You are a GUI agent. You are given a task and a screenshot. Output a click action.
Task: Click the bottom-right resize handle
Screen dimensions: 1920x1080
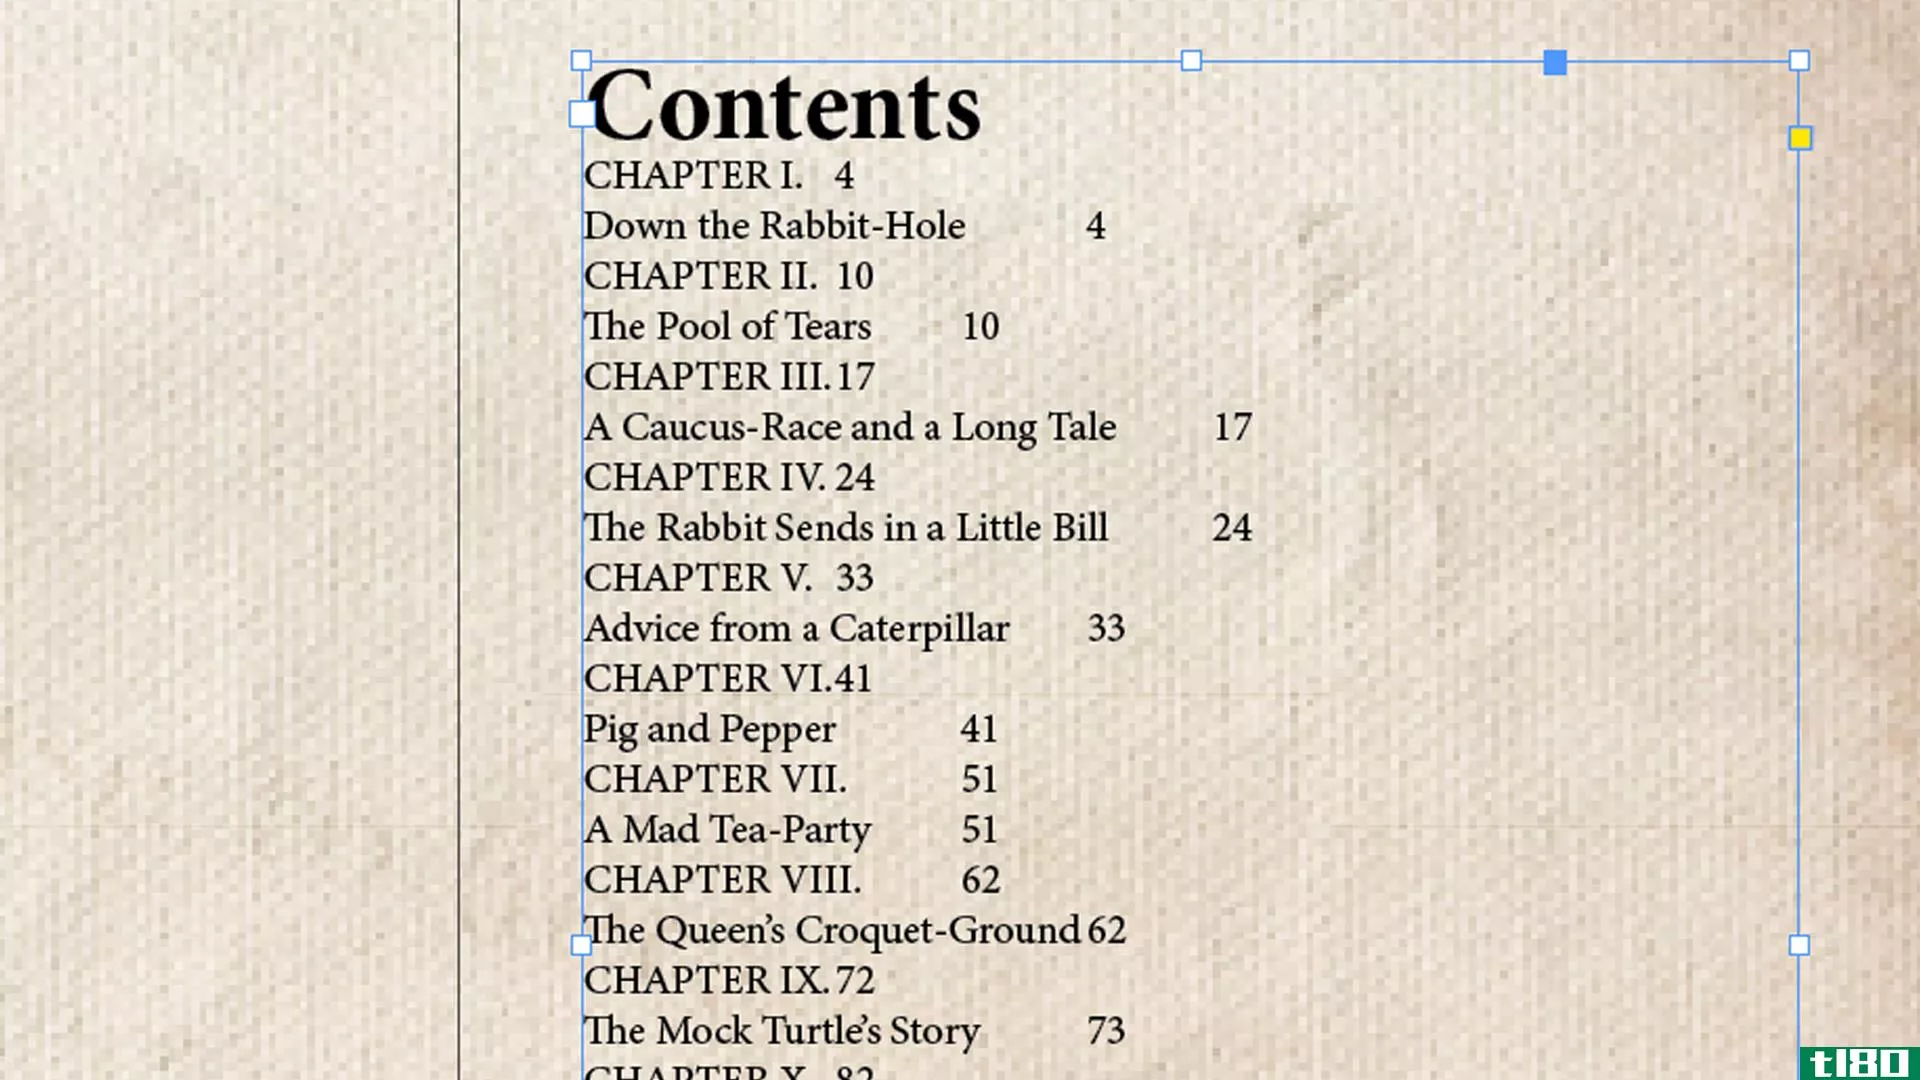pos(1799,943)
